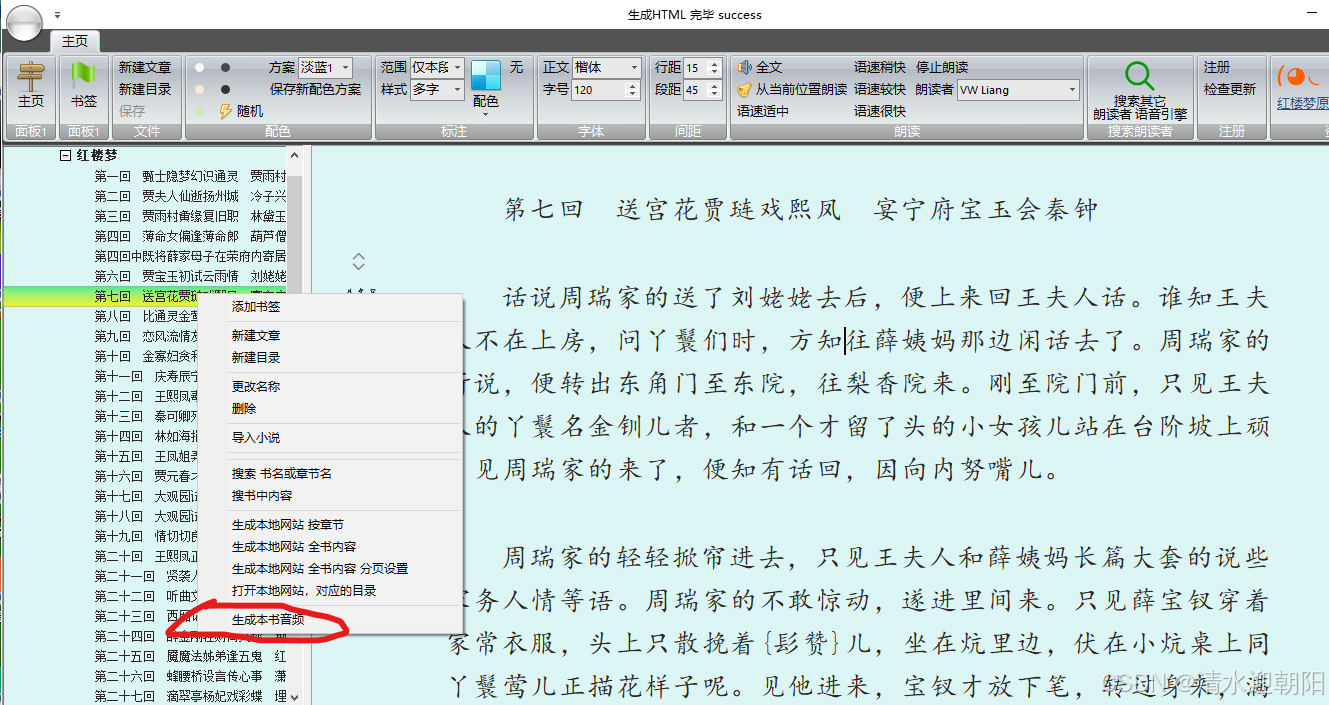Select the white color scheme dot
Screen dimensions: 1329x705
pyautogui.click(x=200, y=67)
